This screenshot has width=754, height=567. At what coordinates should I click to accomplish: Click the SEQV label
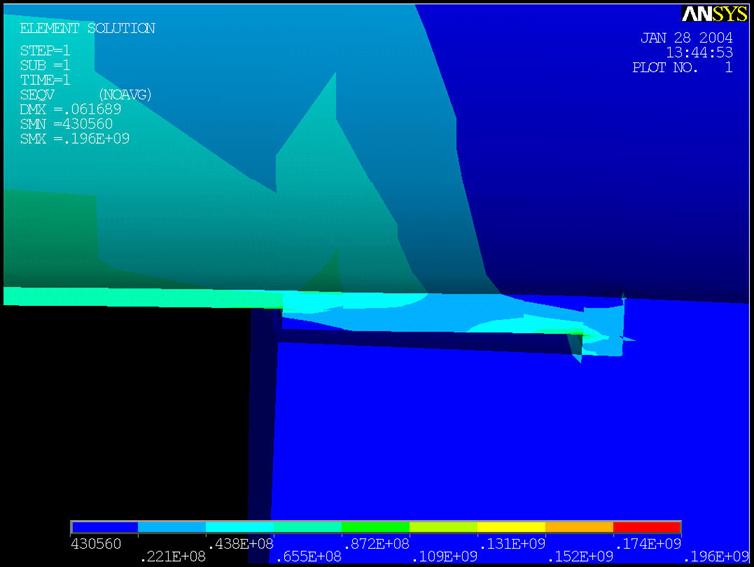(x=37, y=95)
